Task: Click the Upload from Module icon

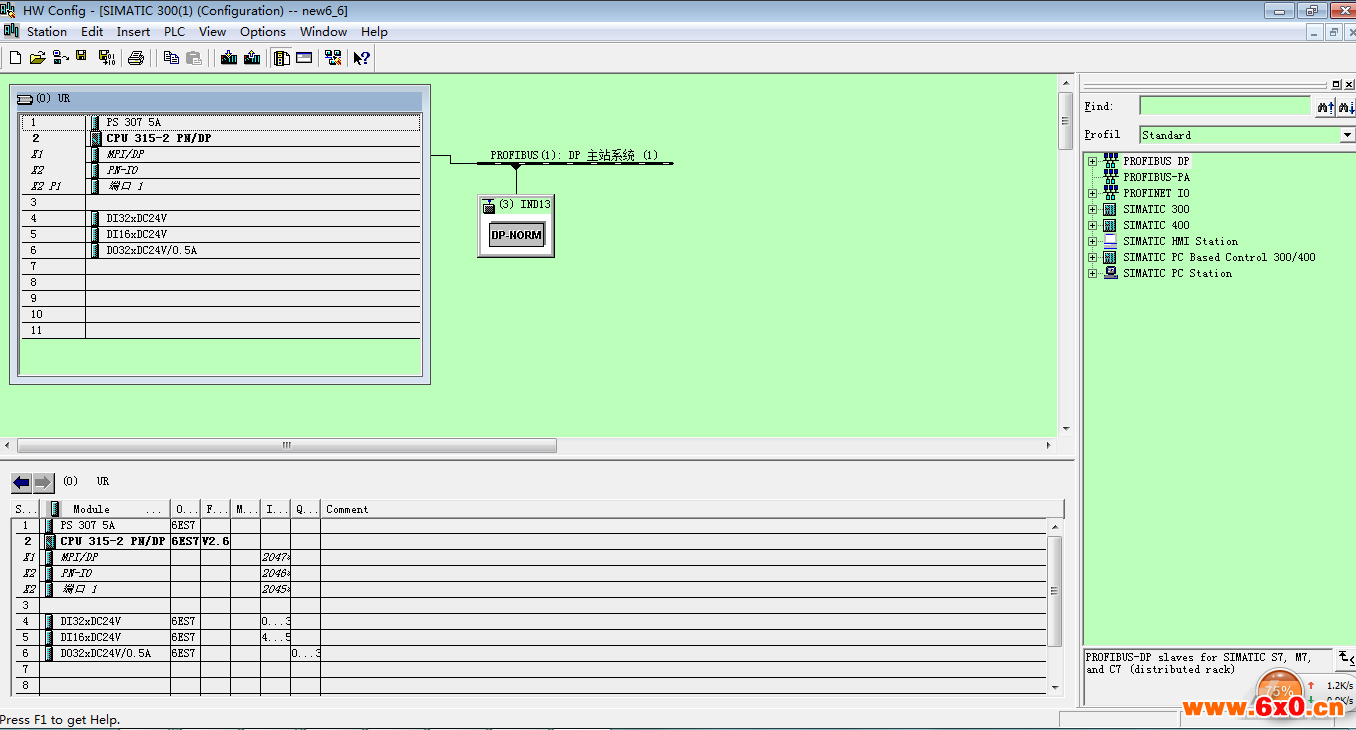Action: coord(252,58)
